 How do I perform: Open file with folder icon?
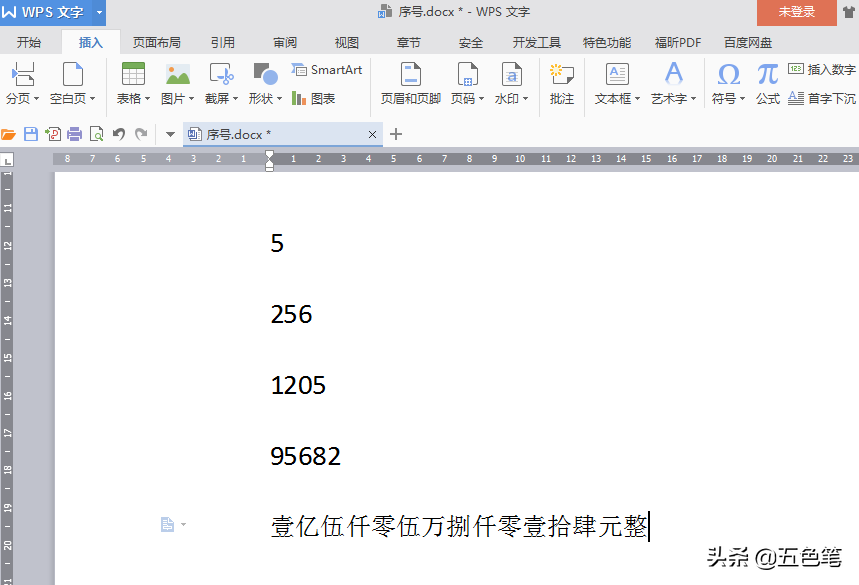[x=9, y=134]
